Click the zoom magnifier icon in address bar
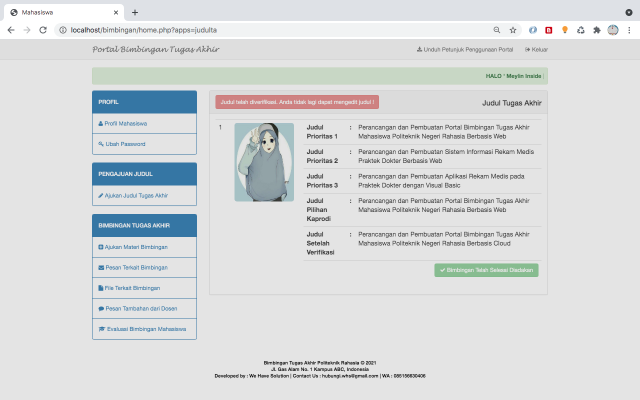Image resolution: width=640 pixels, height=400 pixels. tap(497, 30)
